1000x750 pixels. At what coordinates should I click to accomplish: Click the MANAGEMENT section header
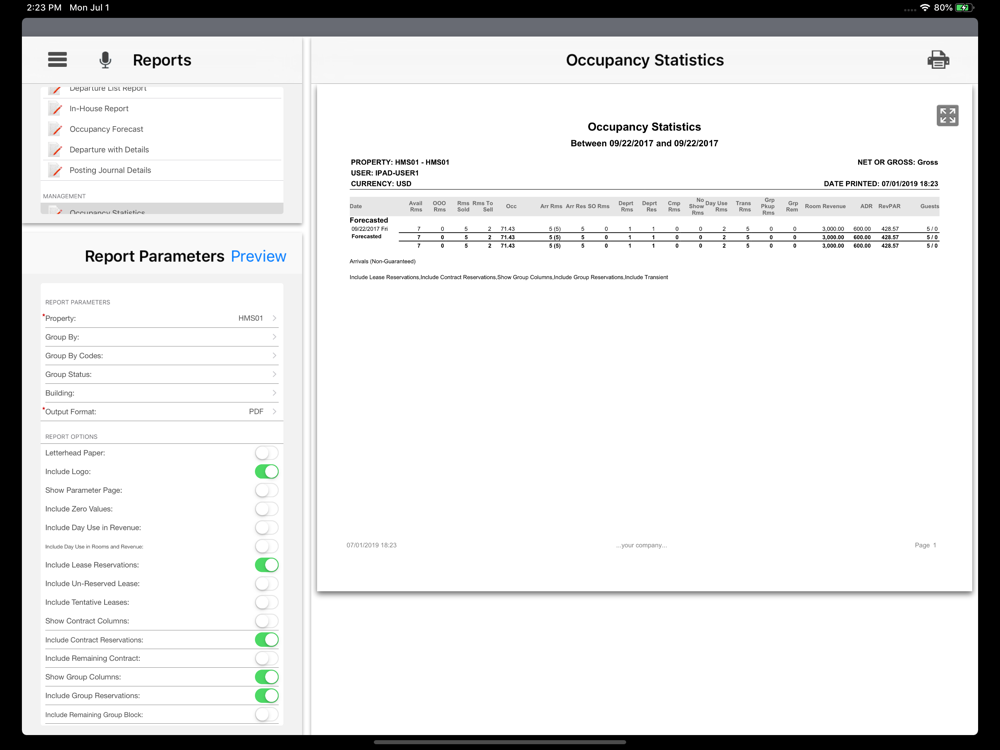tap(64, 196)
